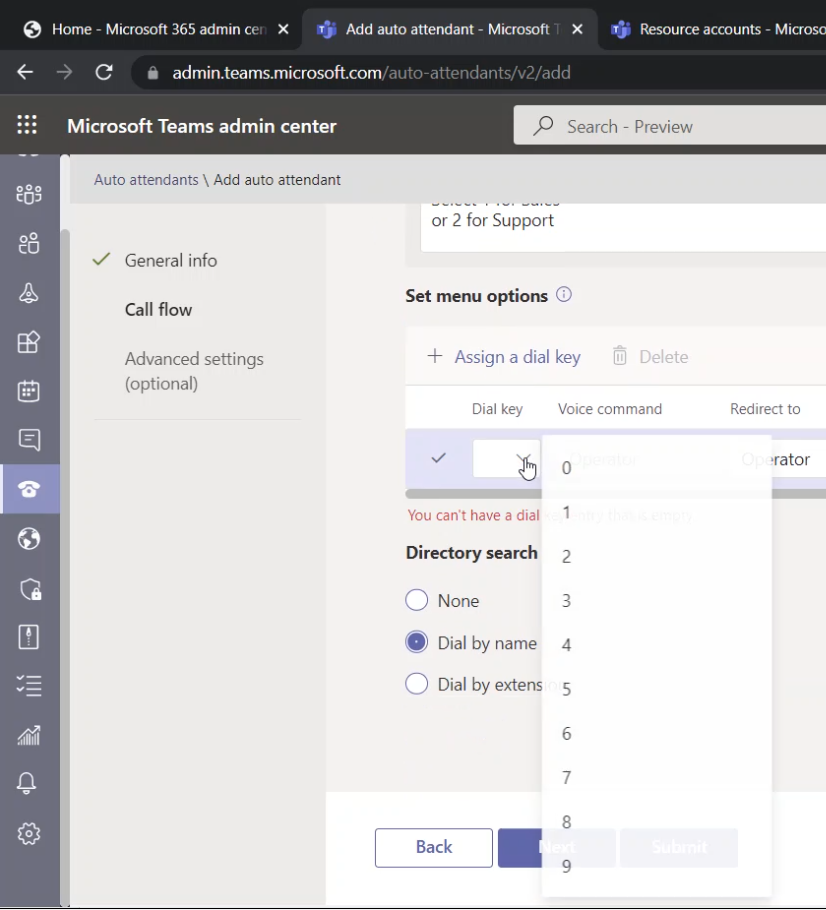Open Voice section phone icon in sidebar

pyautogui.click(x=29, y=489)
